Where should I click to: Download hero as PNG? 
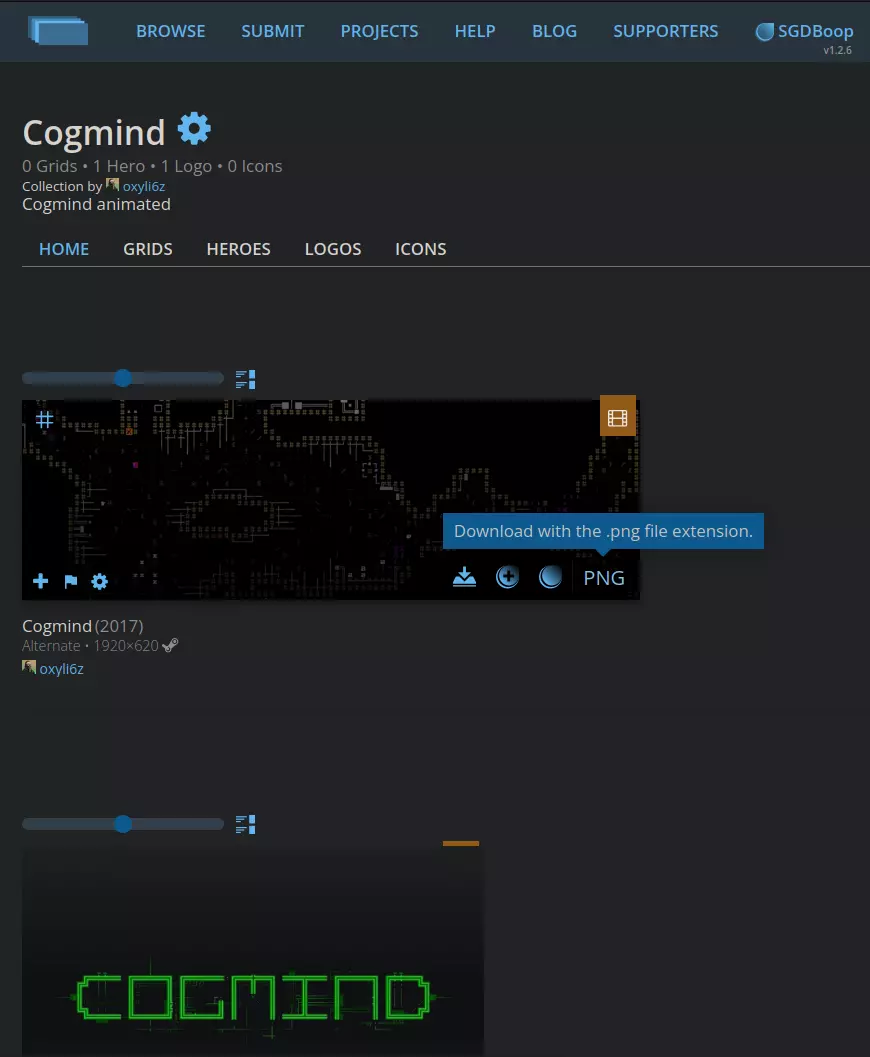[x=604, y=578]
